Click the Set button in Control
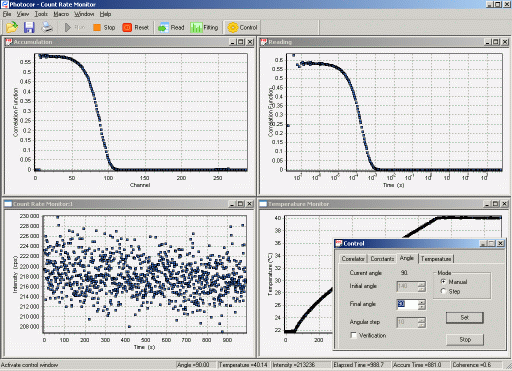Image resolution: width=512 pixels, height=371 pixels. pyautogui.click(x=465, y=317)
